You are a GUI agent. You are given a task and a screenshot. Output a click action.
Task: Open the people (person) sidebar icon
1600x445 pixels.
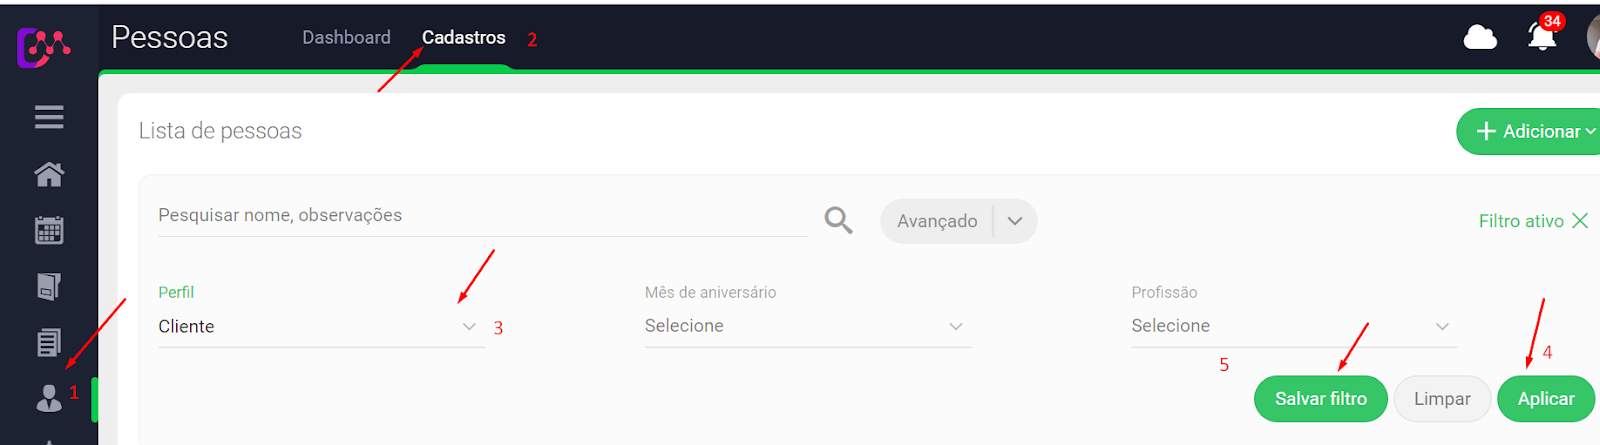(49, 398)
